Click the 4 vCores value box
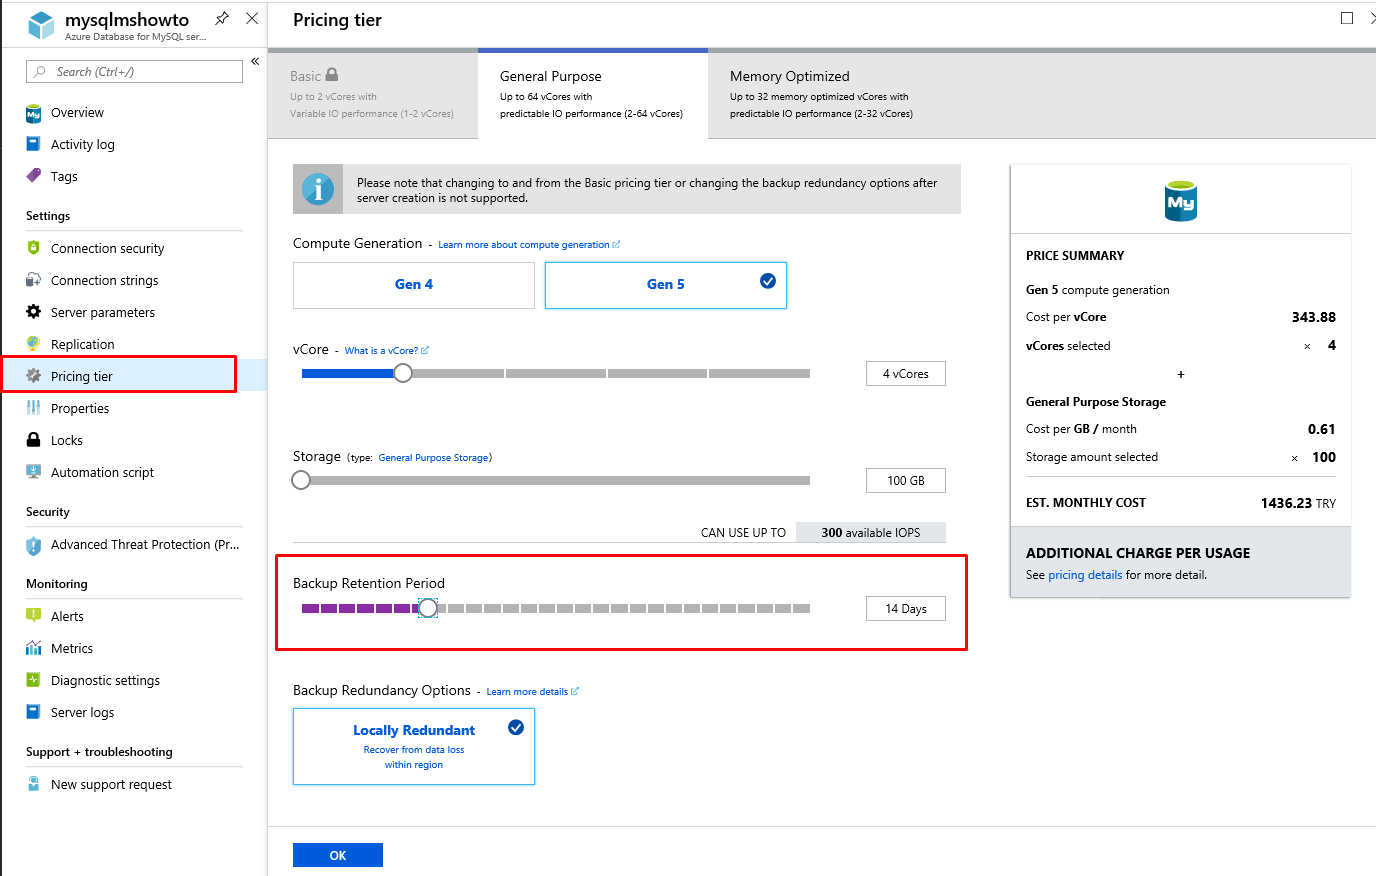Viewport: 1376px width, 876px height. tap(906, 374)
